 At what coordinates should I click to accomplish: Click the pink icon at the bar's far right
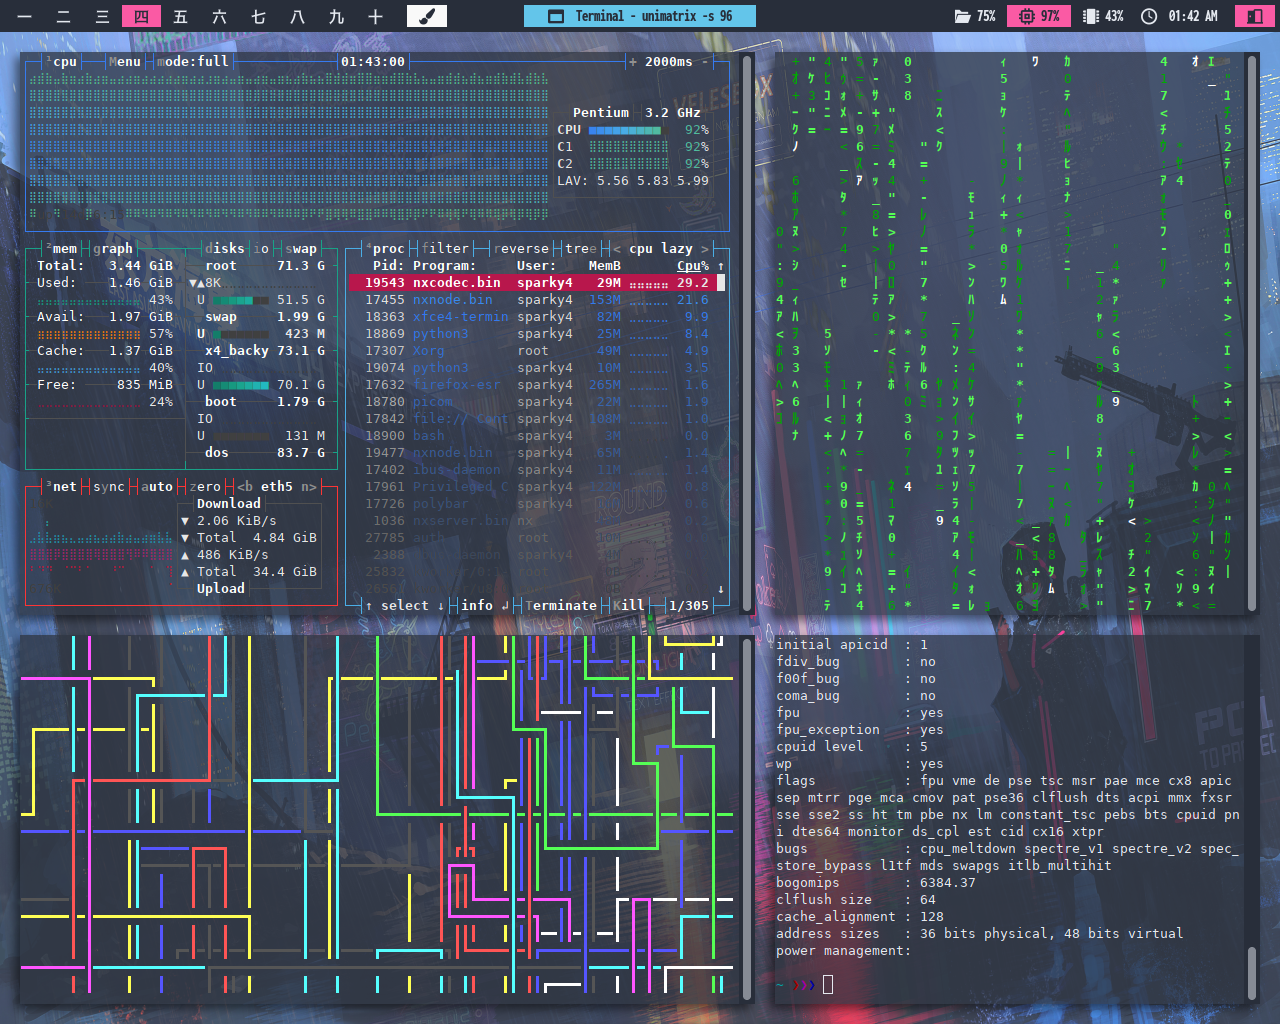point(1253,16)
